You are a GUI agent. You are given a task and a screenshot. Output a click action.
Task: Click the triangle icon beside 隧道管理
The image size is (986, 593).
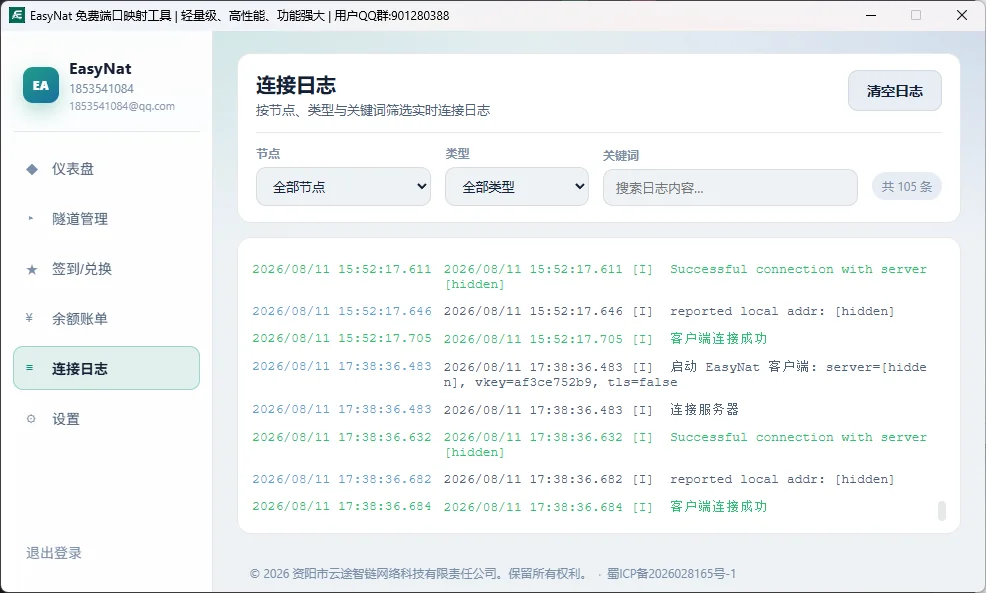(x=31, y=219)
